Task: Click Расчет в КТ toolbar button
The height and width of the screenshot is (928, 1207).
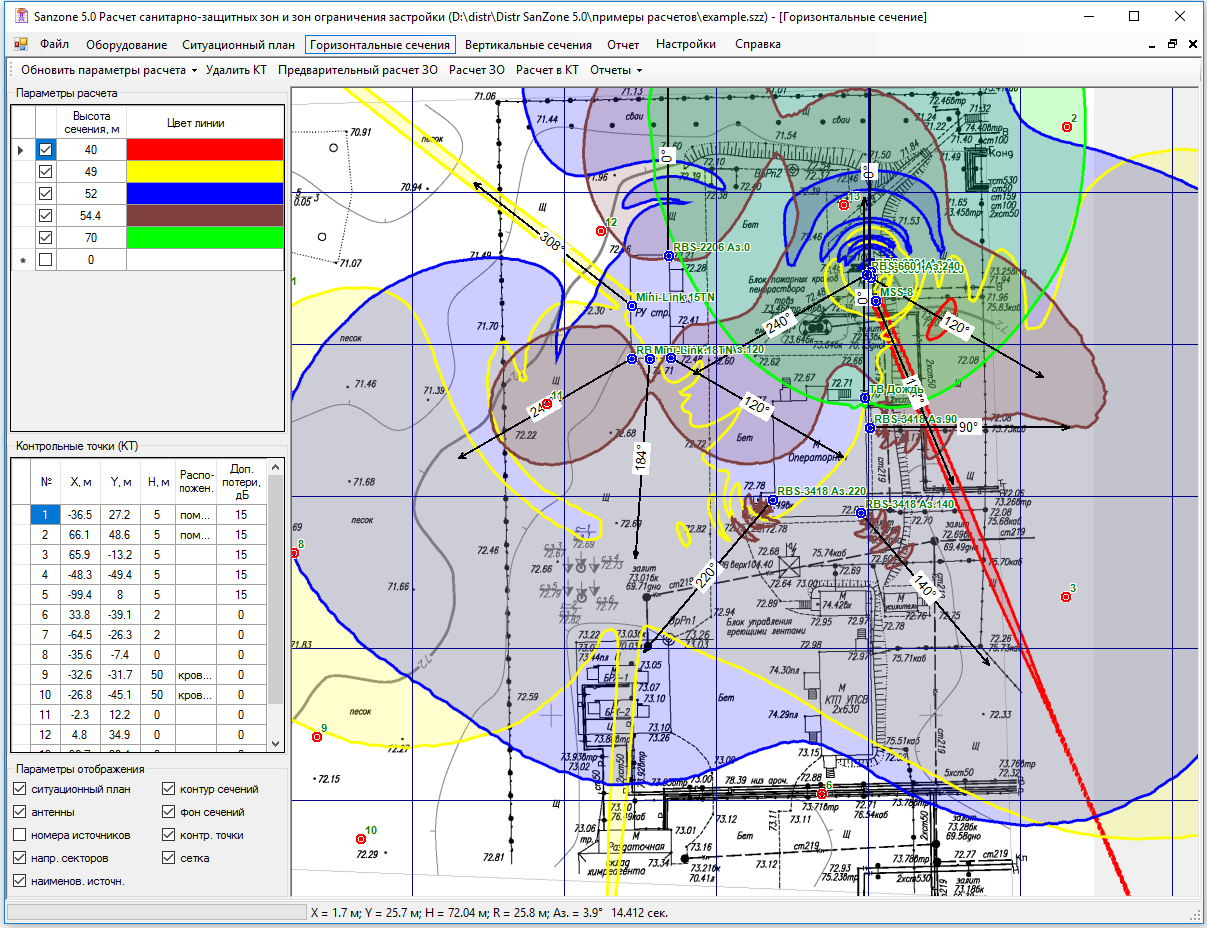Action: [547, 70]
